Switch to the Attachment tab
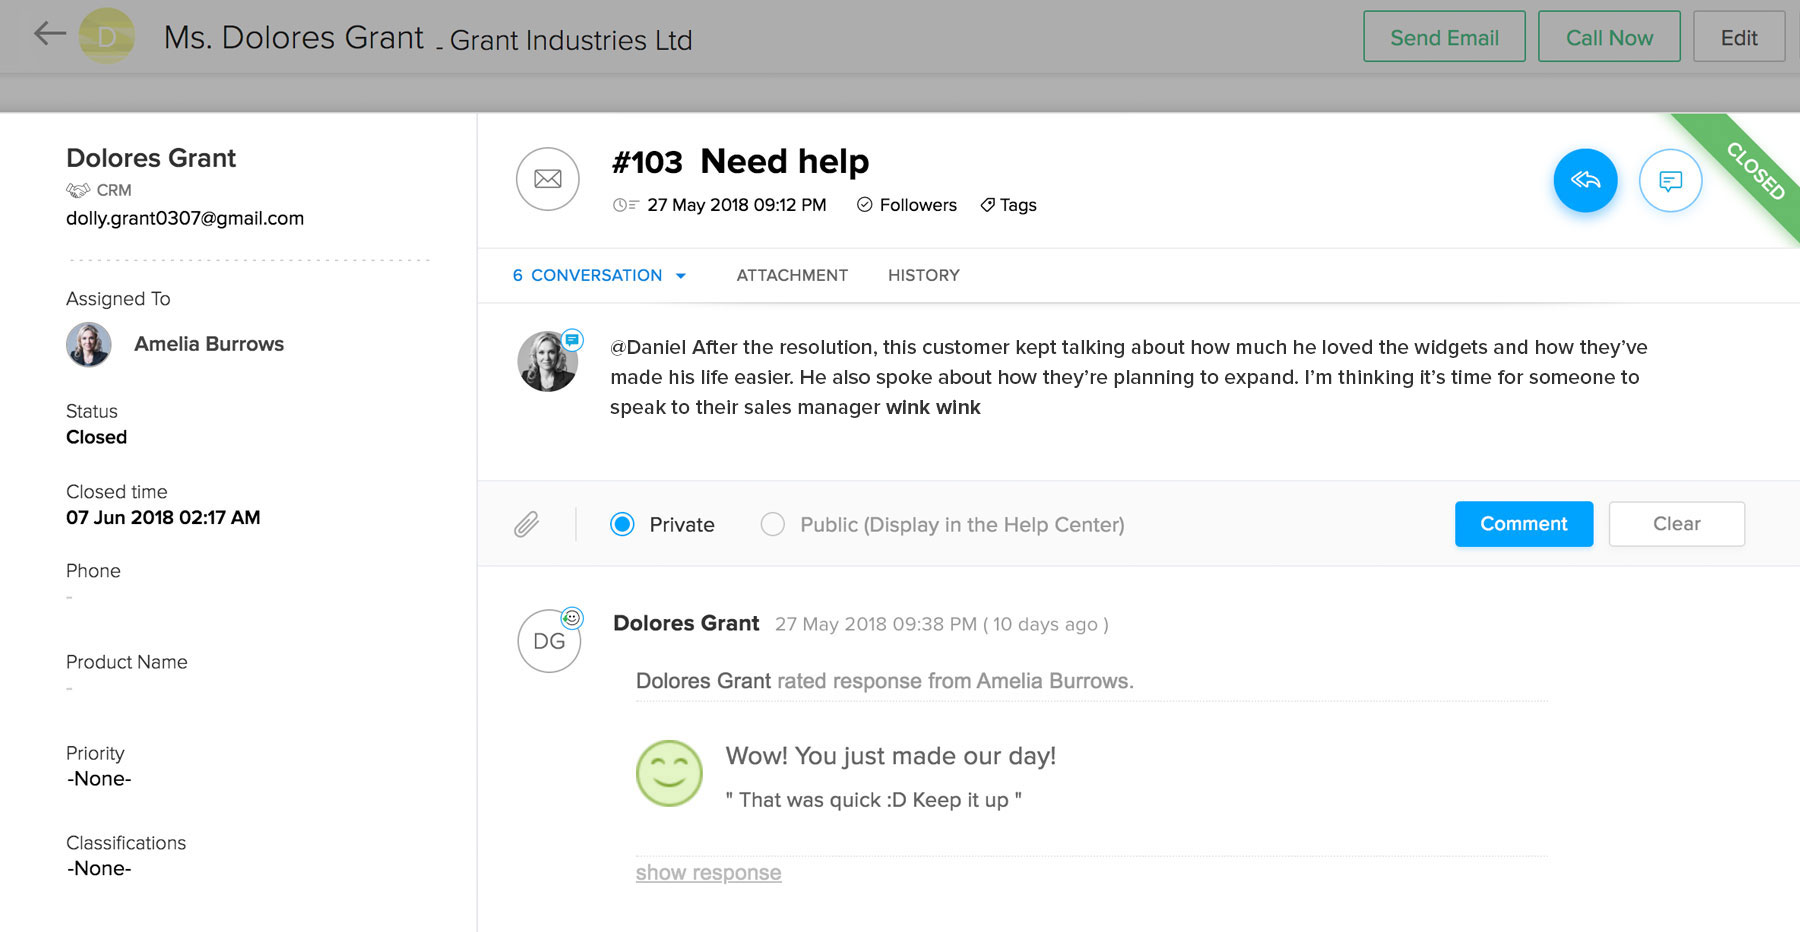The image size is (1800, 932). 792,275
